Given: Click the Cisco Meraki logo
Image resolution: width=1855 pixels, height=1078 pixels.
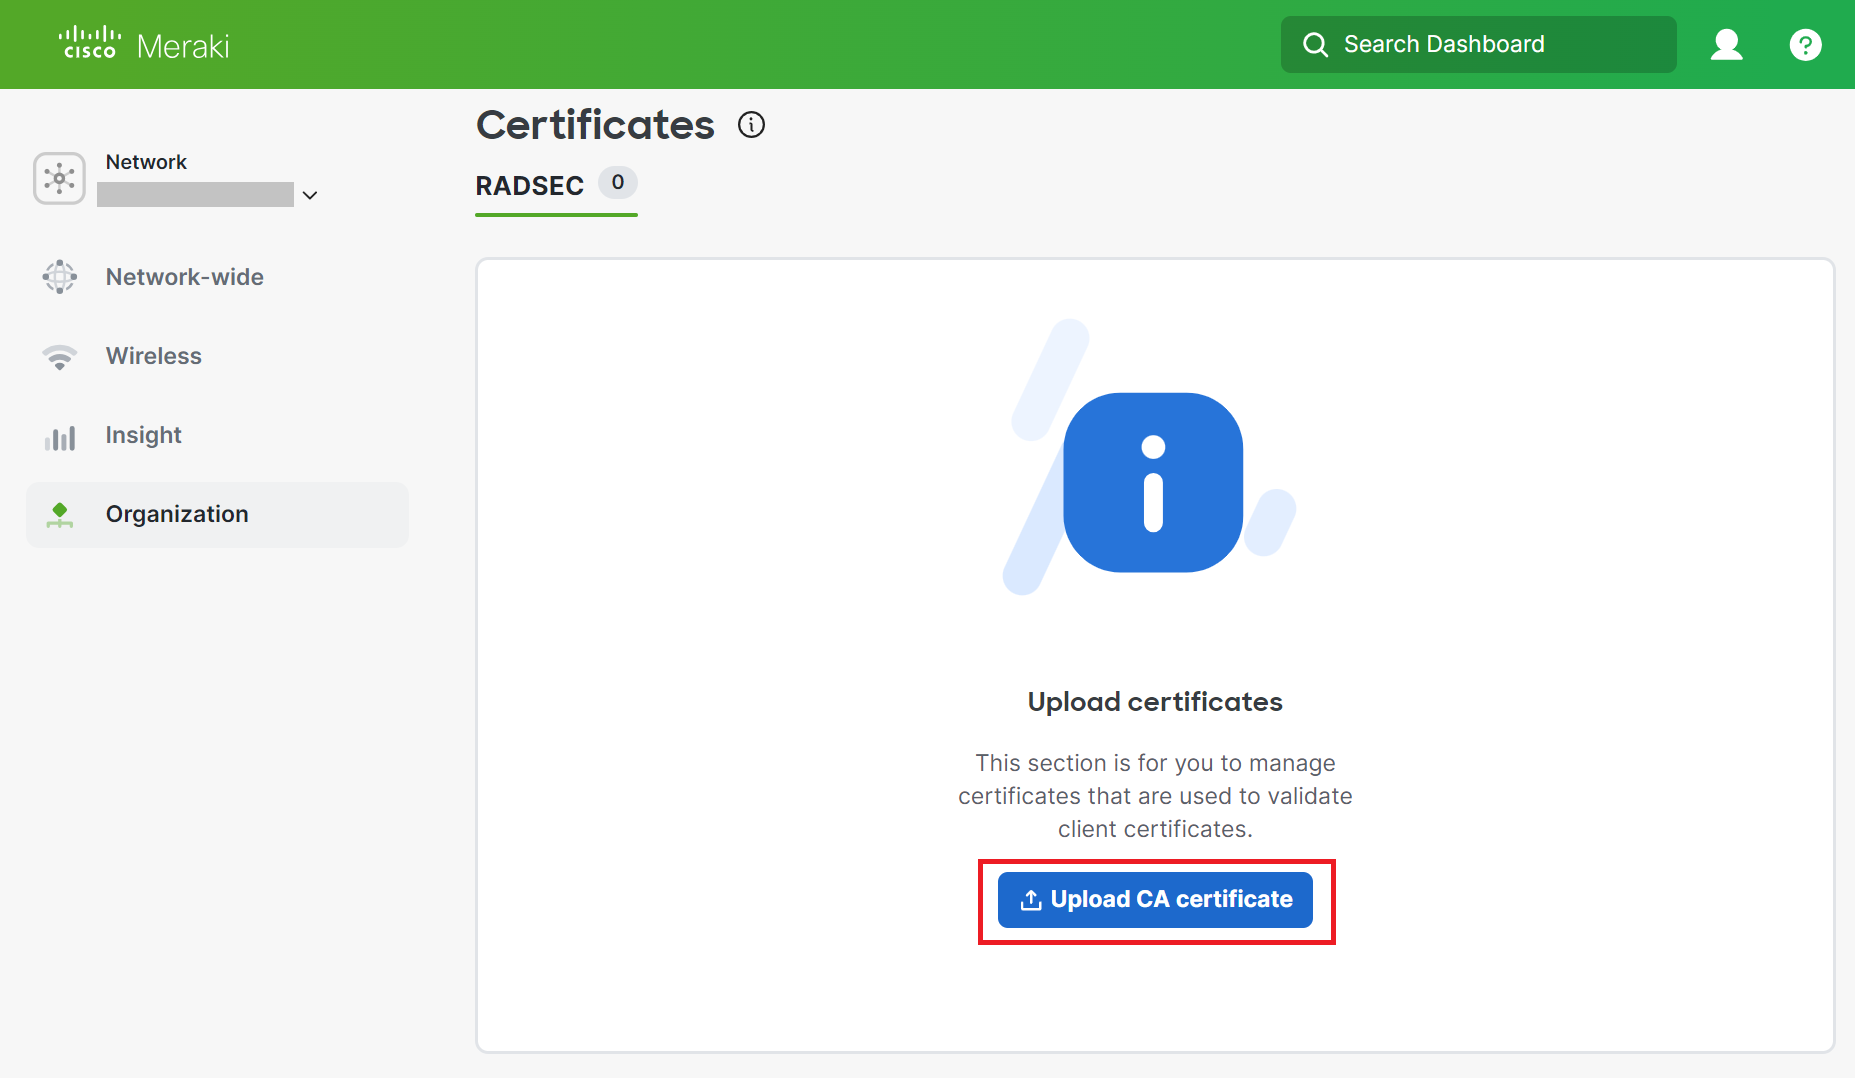Looking at the screenshot, I should (x=144, y=45).
